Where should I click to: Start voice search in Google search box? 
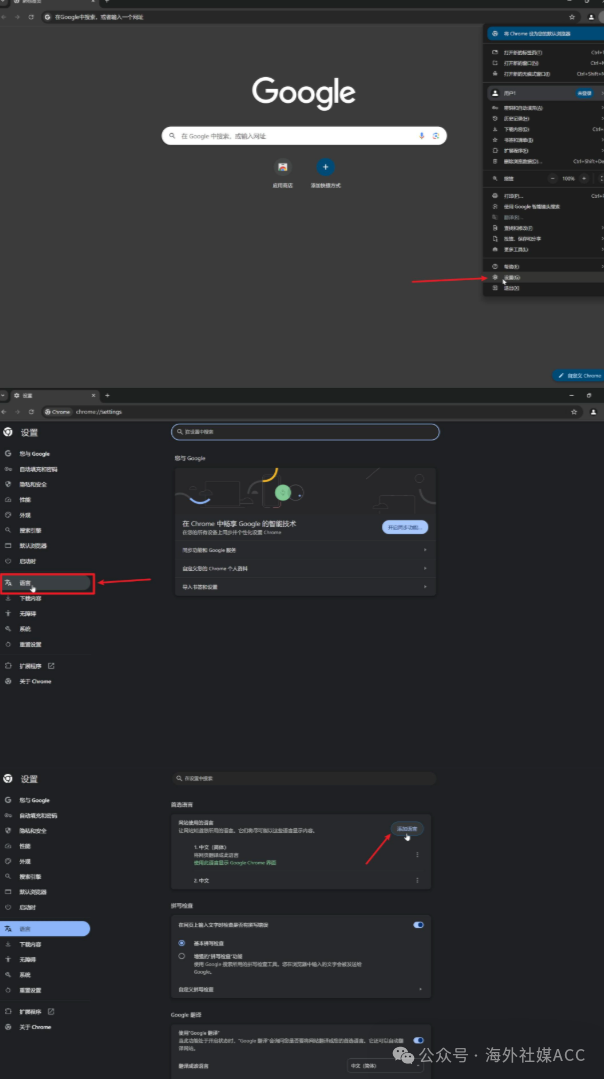[x=422, y=136]
